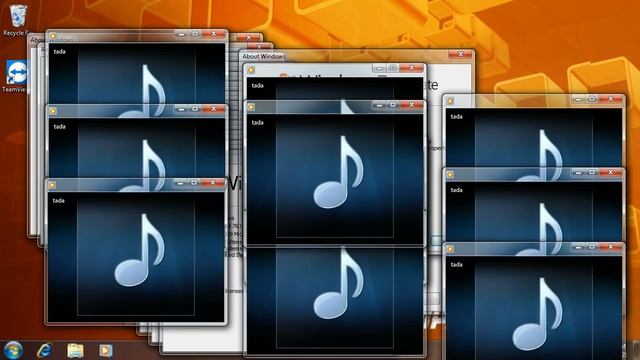The width and height of the screenshot is (640, 360).
Task: Click title icon of second right-stack player
Action: tap(450, 175)
